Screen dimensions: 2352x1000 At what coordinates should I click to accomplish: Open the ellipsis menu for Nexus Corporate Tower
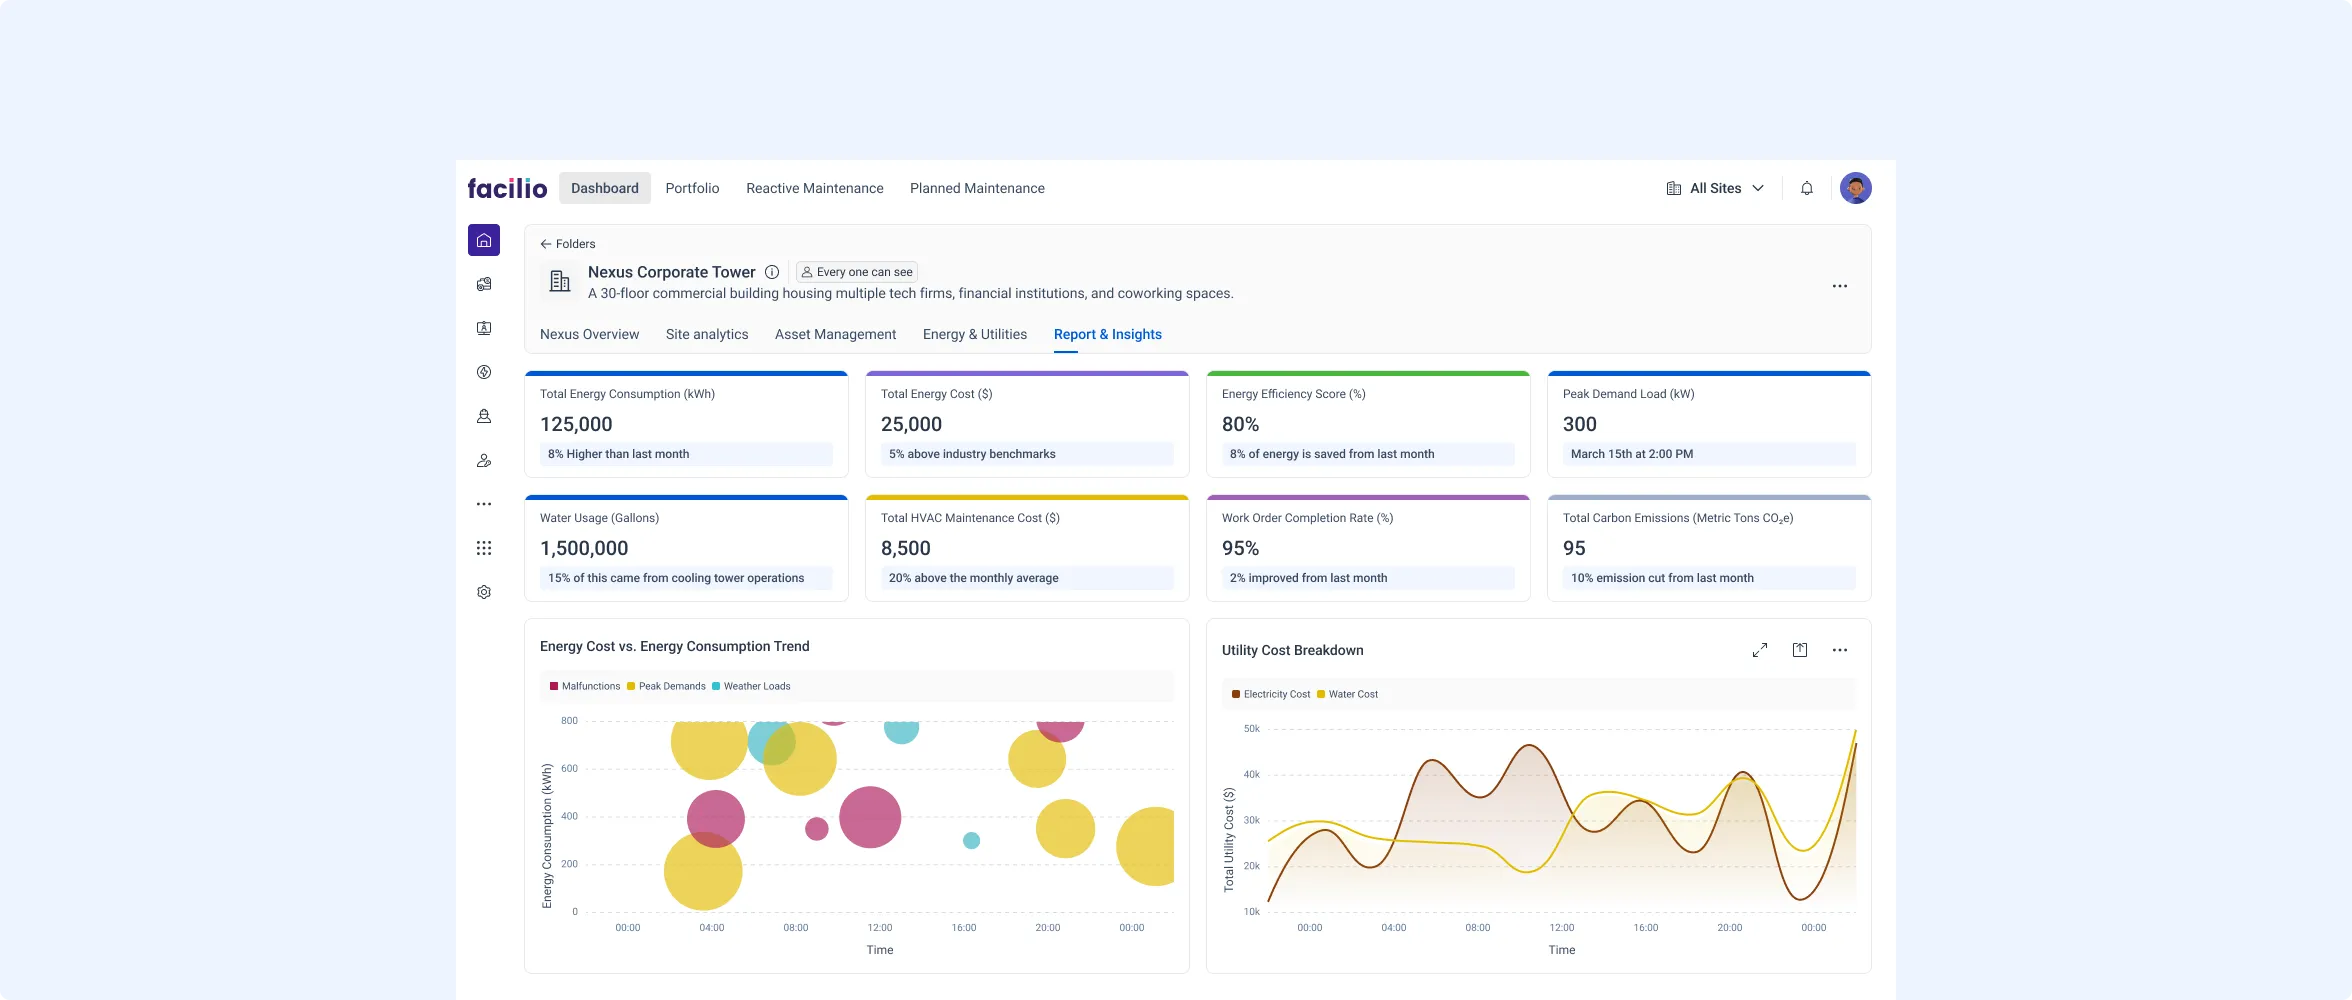[1839, 285]
